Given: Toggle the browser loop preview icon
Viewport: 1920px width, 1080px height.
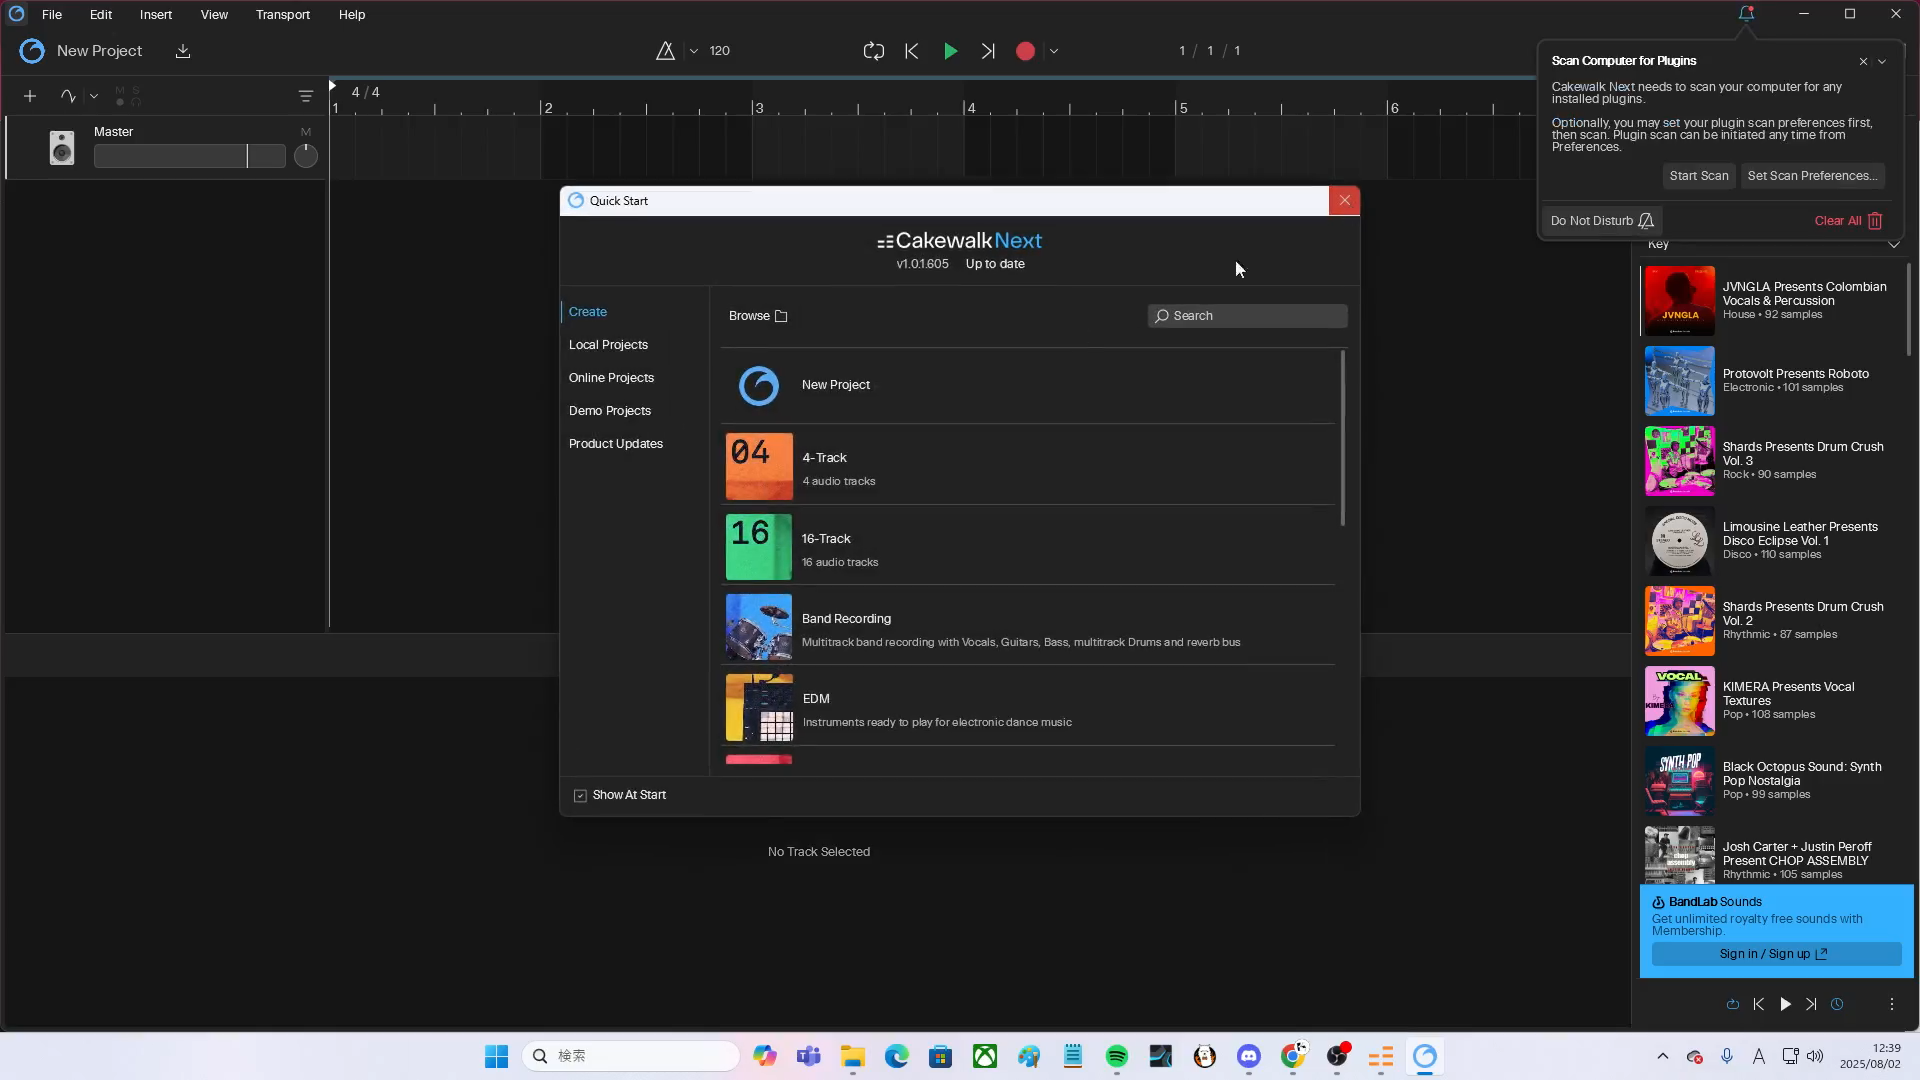Looking at the screenshot, I should (1733, 1005).
